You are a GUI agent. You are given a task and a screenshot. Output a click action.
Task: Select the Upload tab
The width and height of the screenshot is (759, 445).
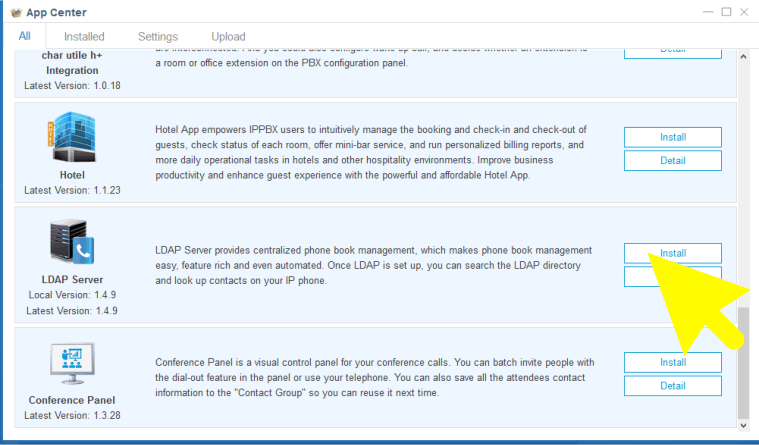pyautogui.click(x=228, y=37)
